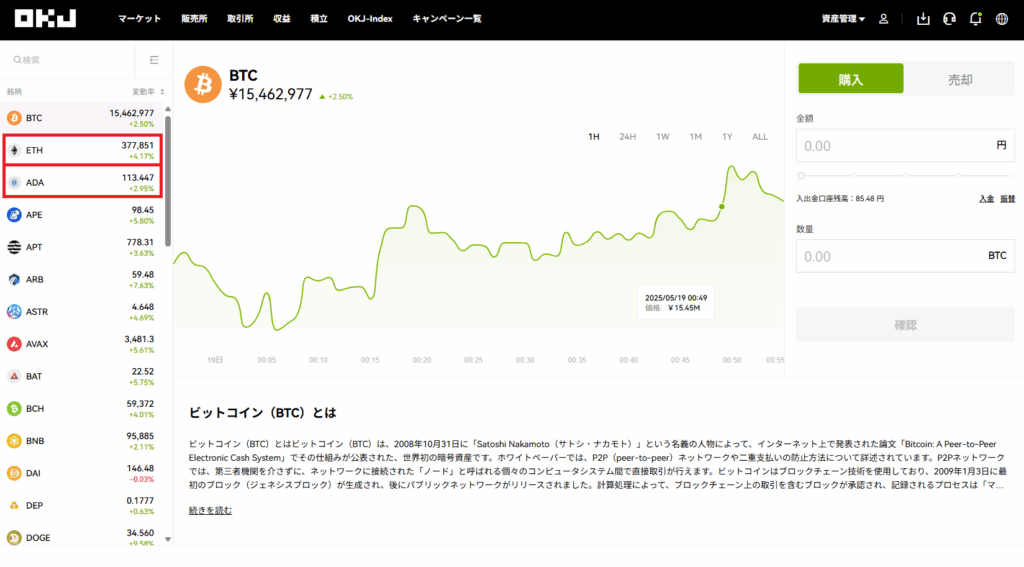Select AVAX coin icon in list
Screen dimensions: 1024x567
[x=14, y=344]
